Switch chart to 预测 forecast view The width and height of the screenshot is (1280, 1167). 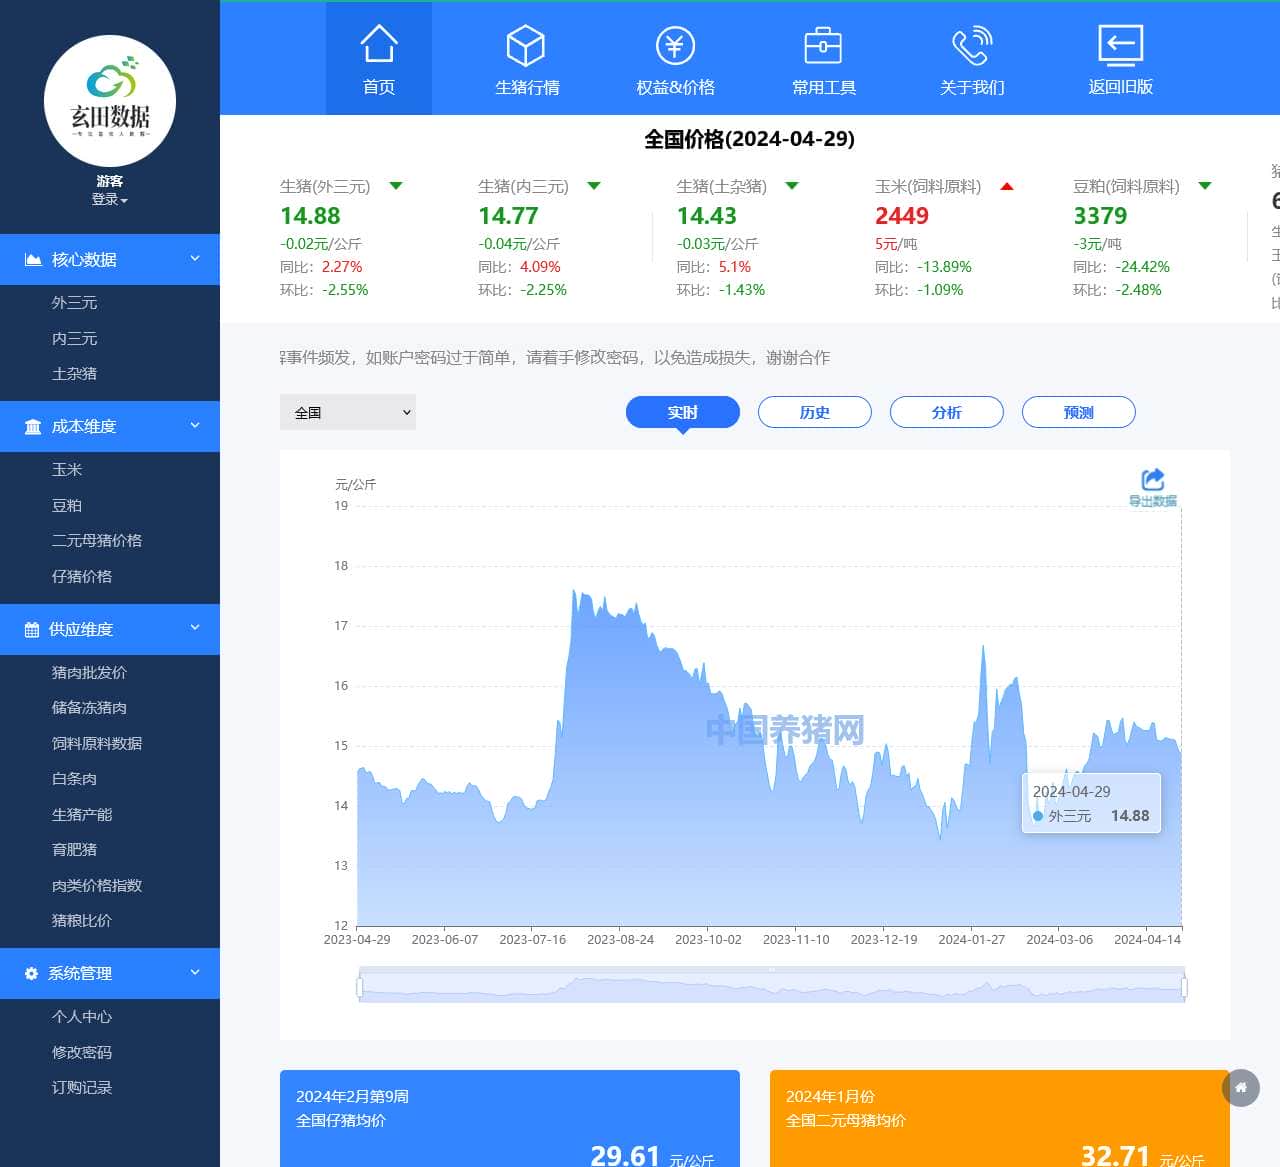coord(1079,412)
